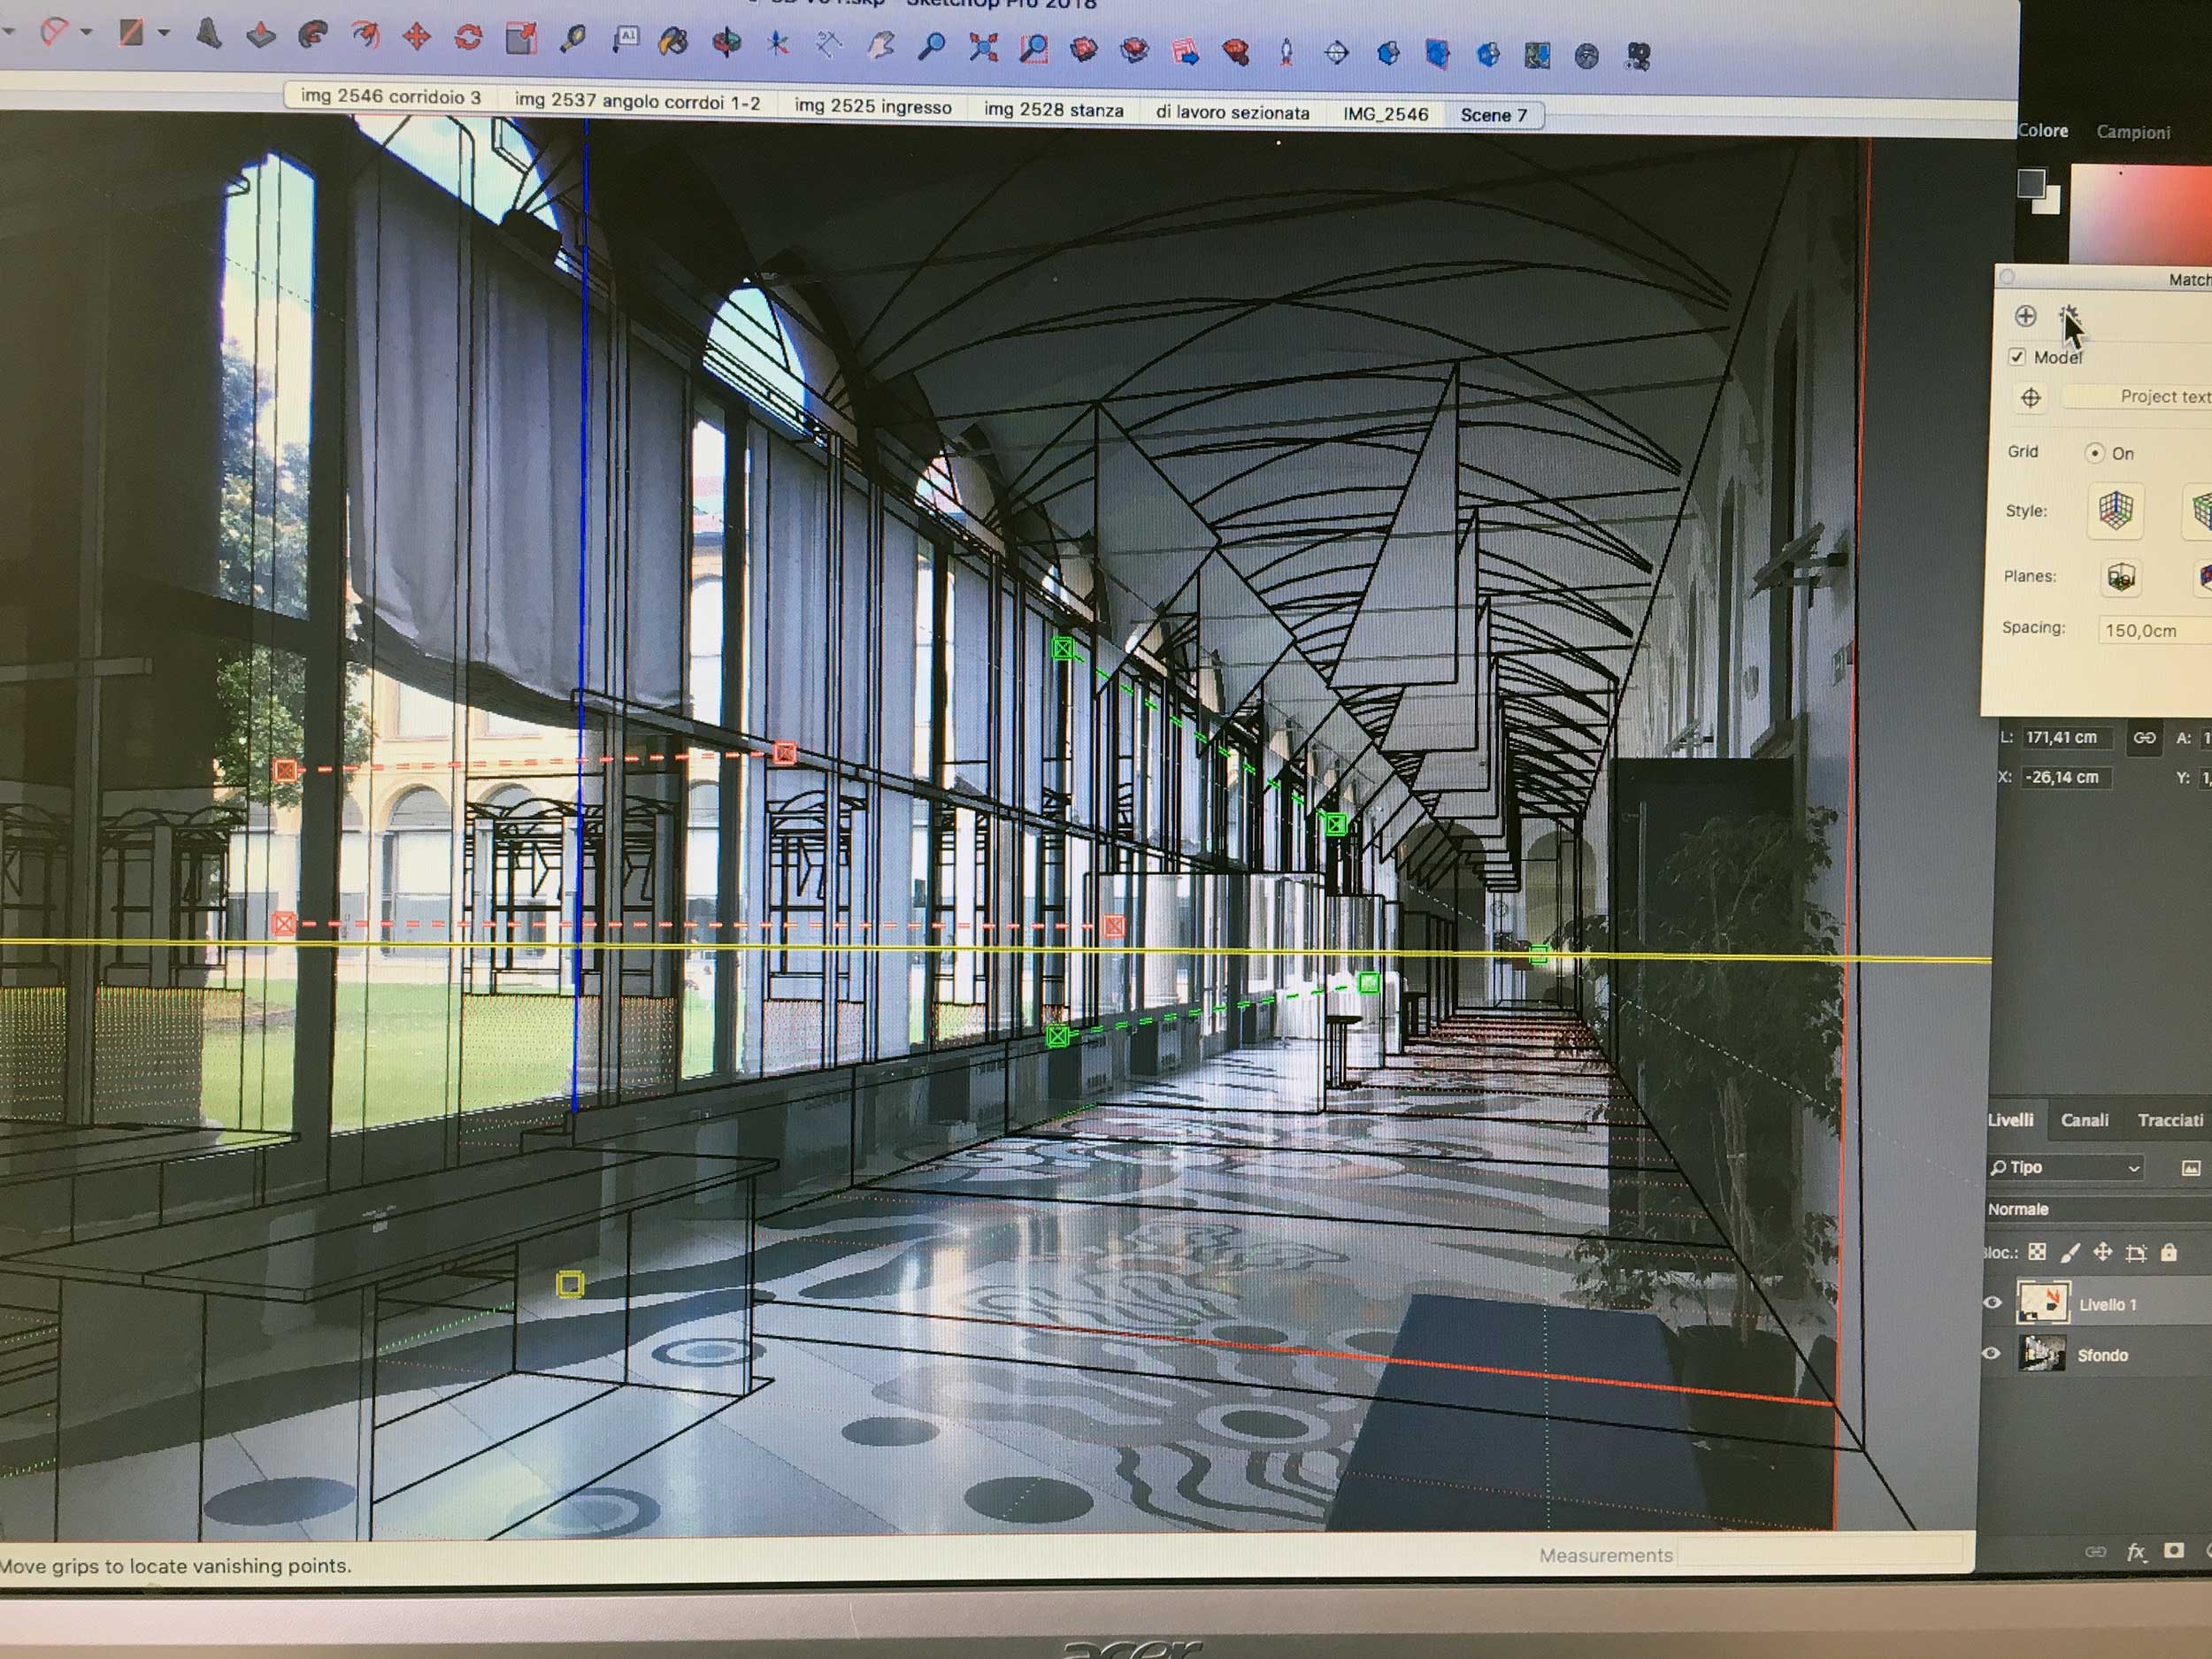Select the Scale tool
This screenshot has width=2212, height=1659.
(521, 39)
